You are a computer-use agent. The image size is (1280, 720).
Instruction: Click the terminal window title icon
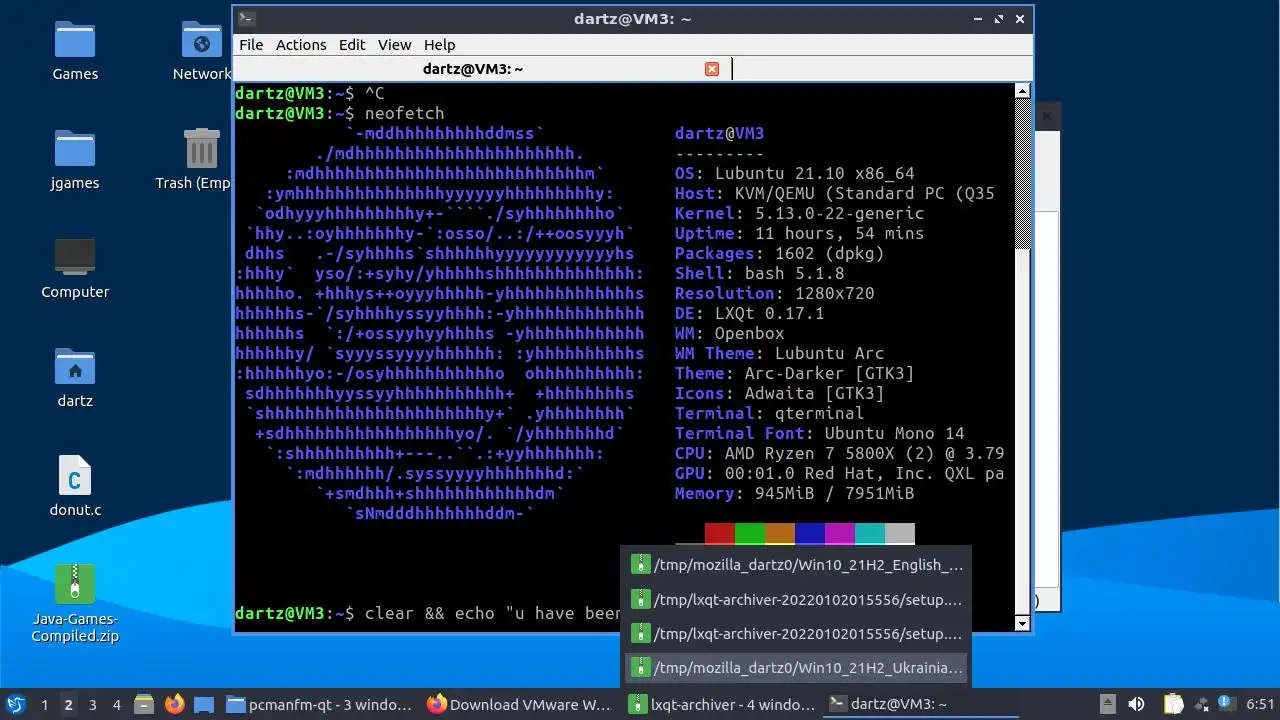point(247,18)
